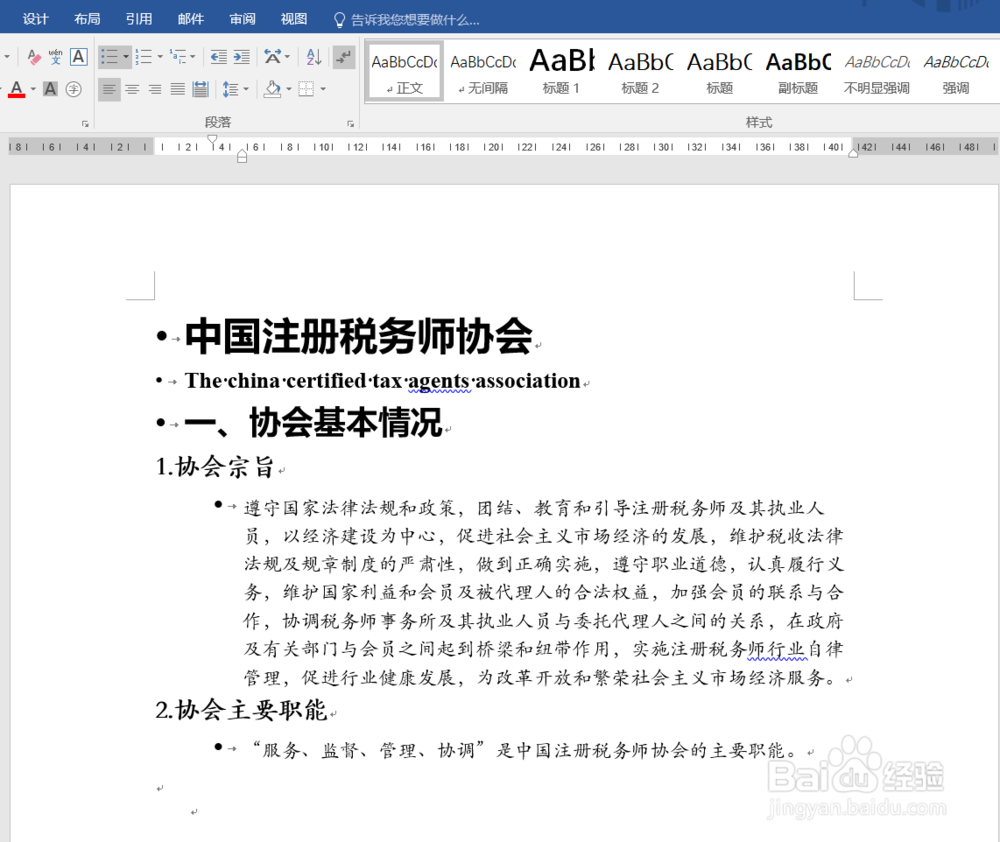
Task: Click the heading 2.协会主要职能
Action: click(241, 709)
